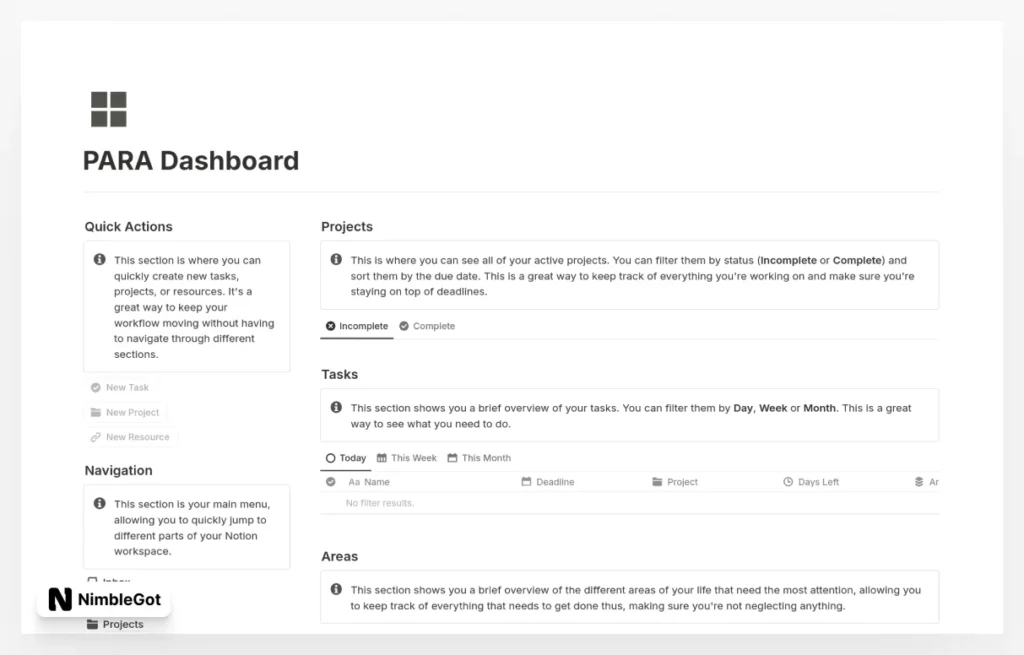Click the info icon in Quick Actions
Screen dimensions: 1024x655
99,259
